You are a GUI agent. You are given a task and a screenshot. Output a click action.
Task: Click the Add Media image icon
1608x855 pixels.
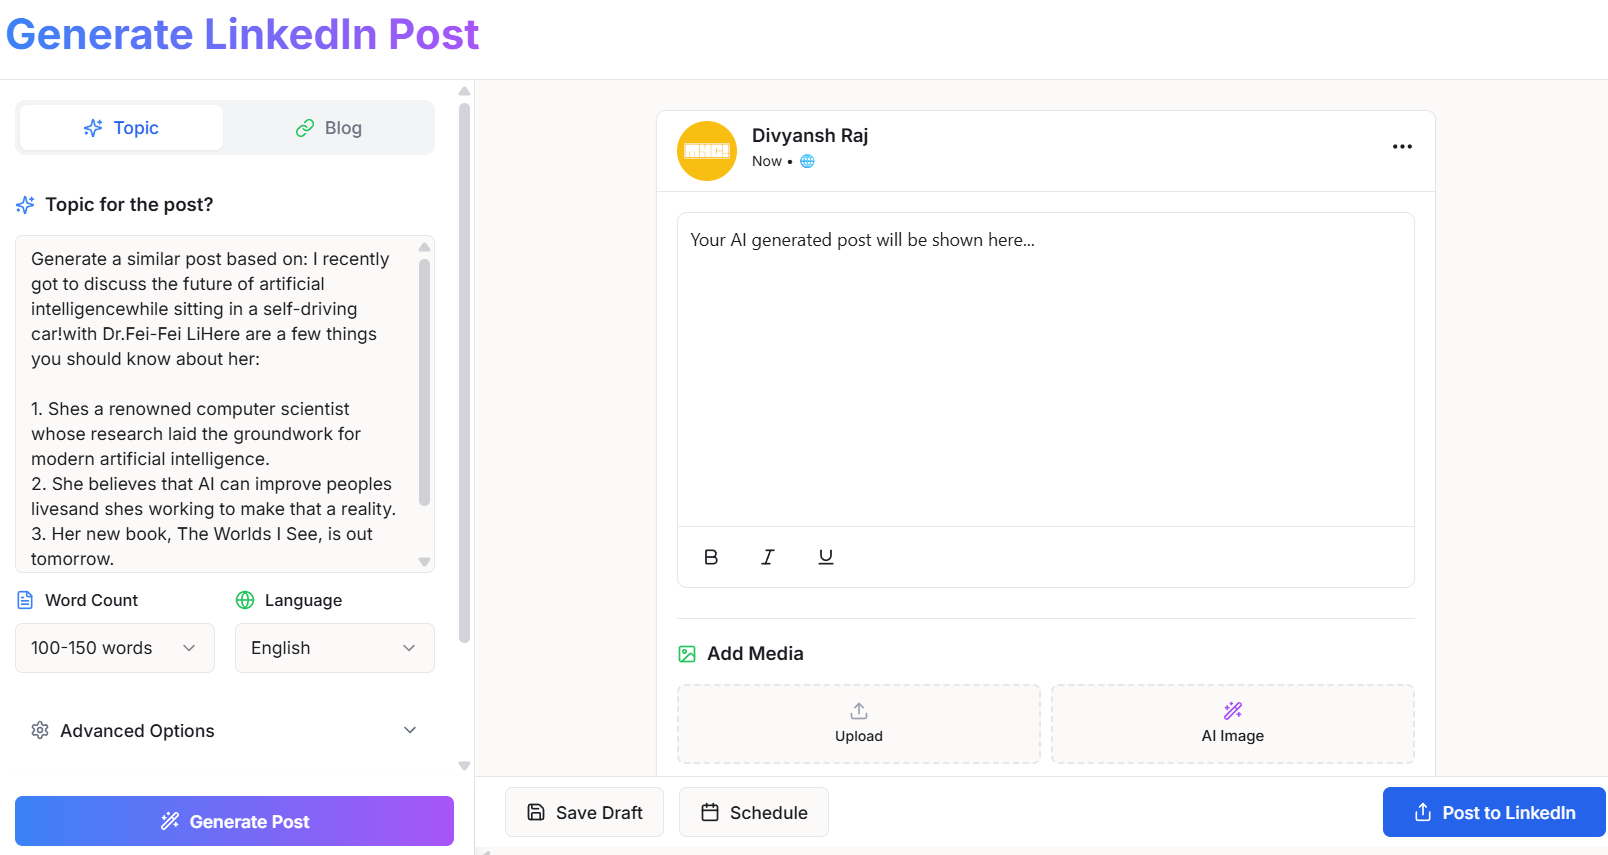tap(687, 654)
